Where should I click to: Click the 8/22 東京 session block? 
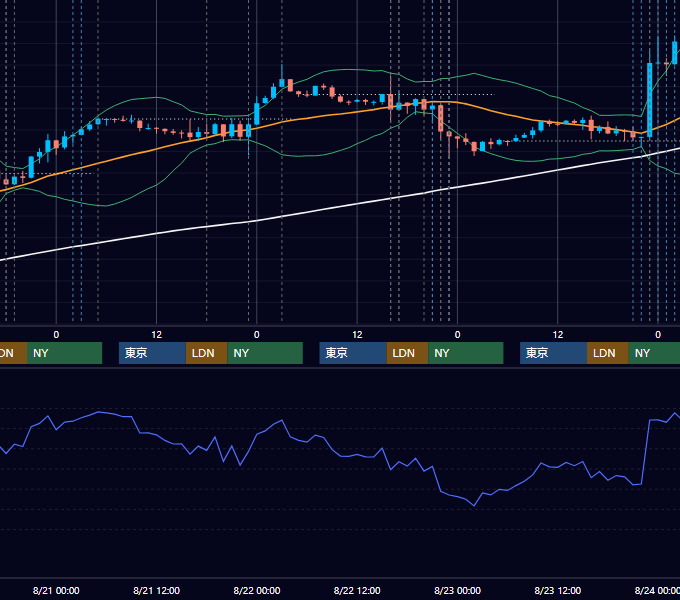[x=353, y=353]
